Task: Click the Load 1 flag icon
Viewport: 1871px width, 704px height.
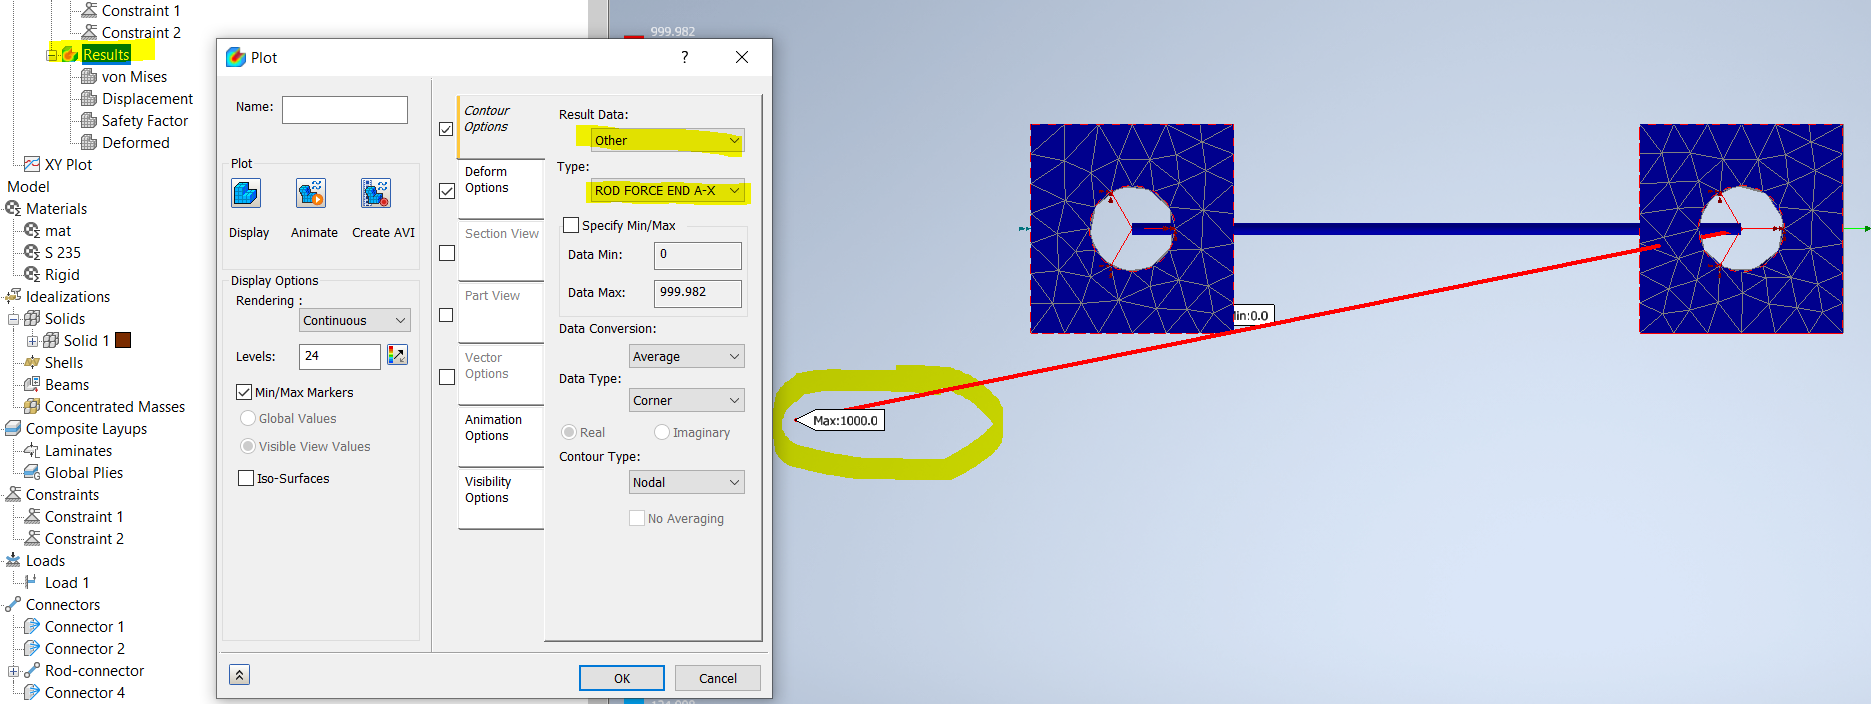Action: coord(31,581)
